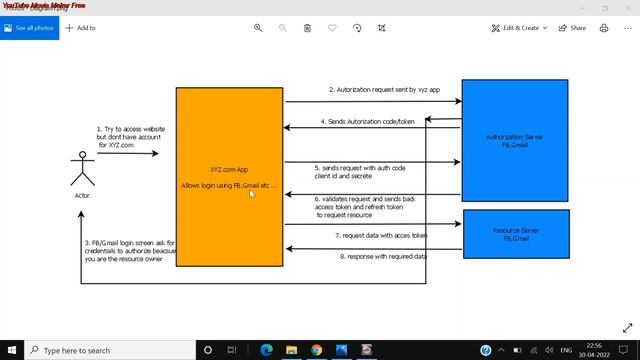
Task: Open the notification center
Action: pos(623,350)
